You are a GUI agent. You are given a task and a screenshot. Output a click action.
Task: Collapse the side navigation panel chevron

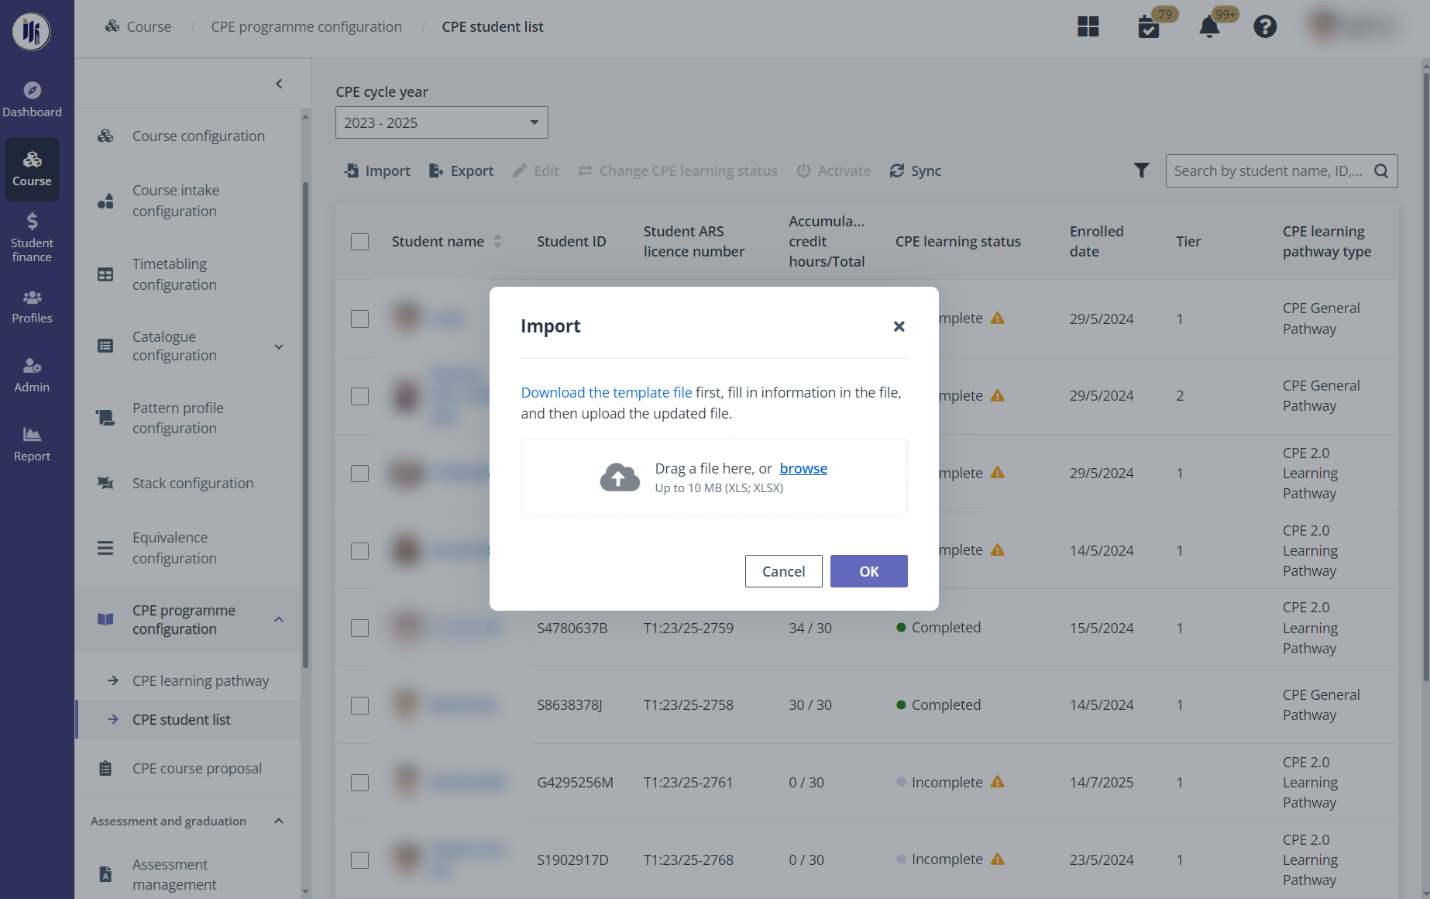[x=279, y=84]
